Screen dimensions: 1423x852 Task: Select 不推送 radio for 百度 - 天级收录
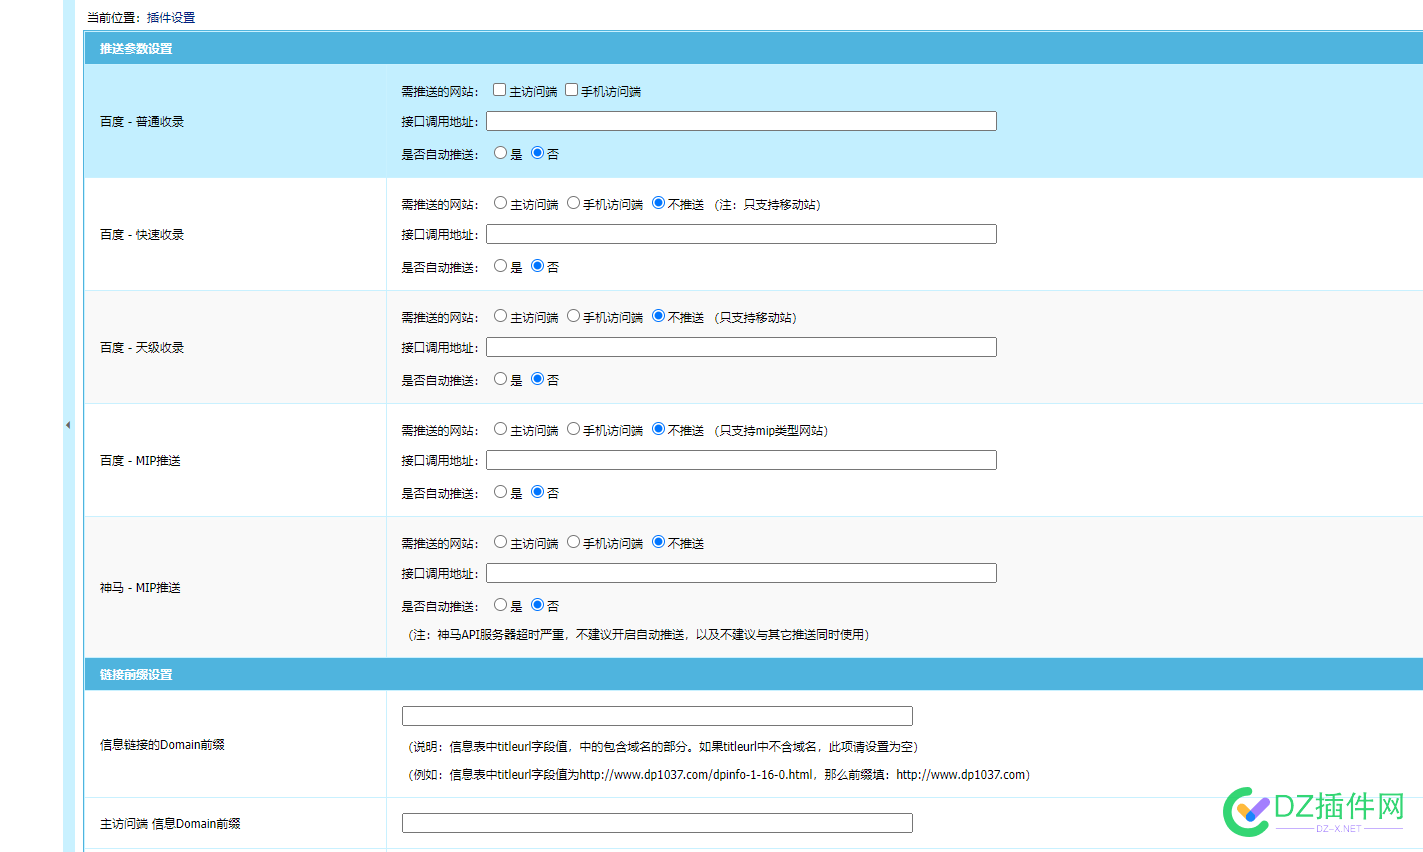coord(658,316)
